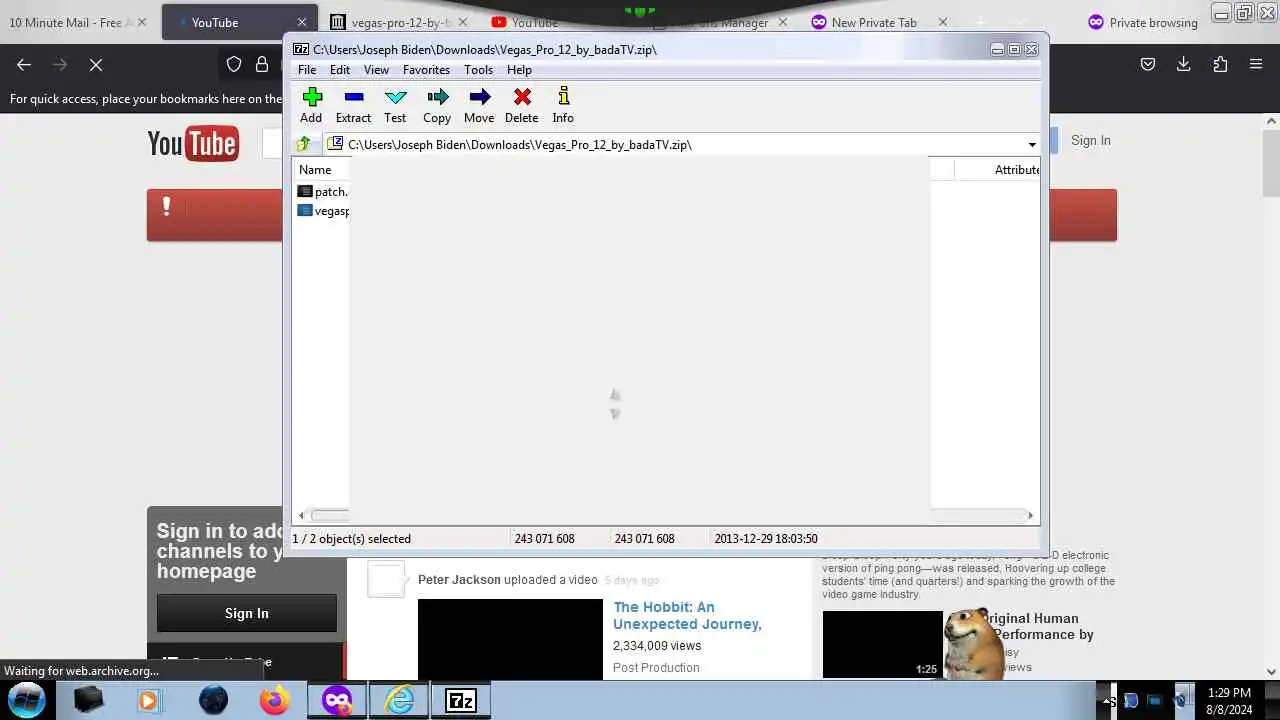Image resolution: width=1280 pixels, height=720 pixels.
Task: Click the page scrollbar down arrow
Action: pos(1271,672)
